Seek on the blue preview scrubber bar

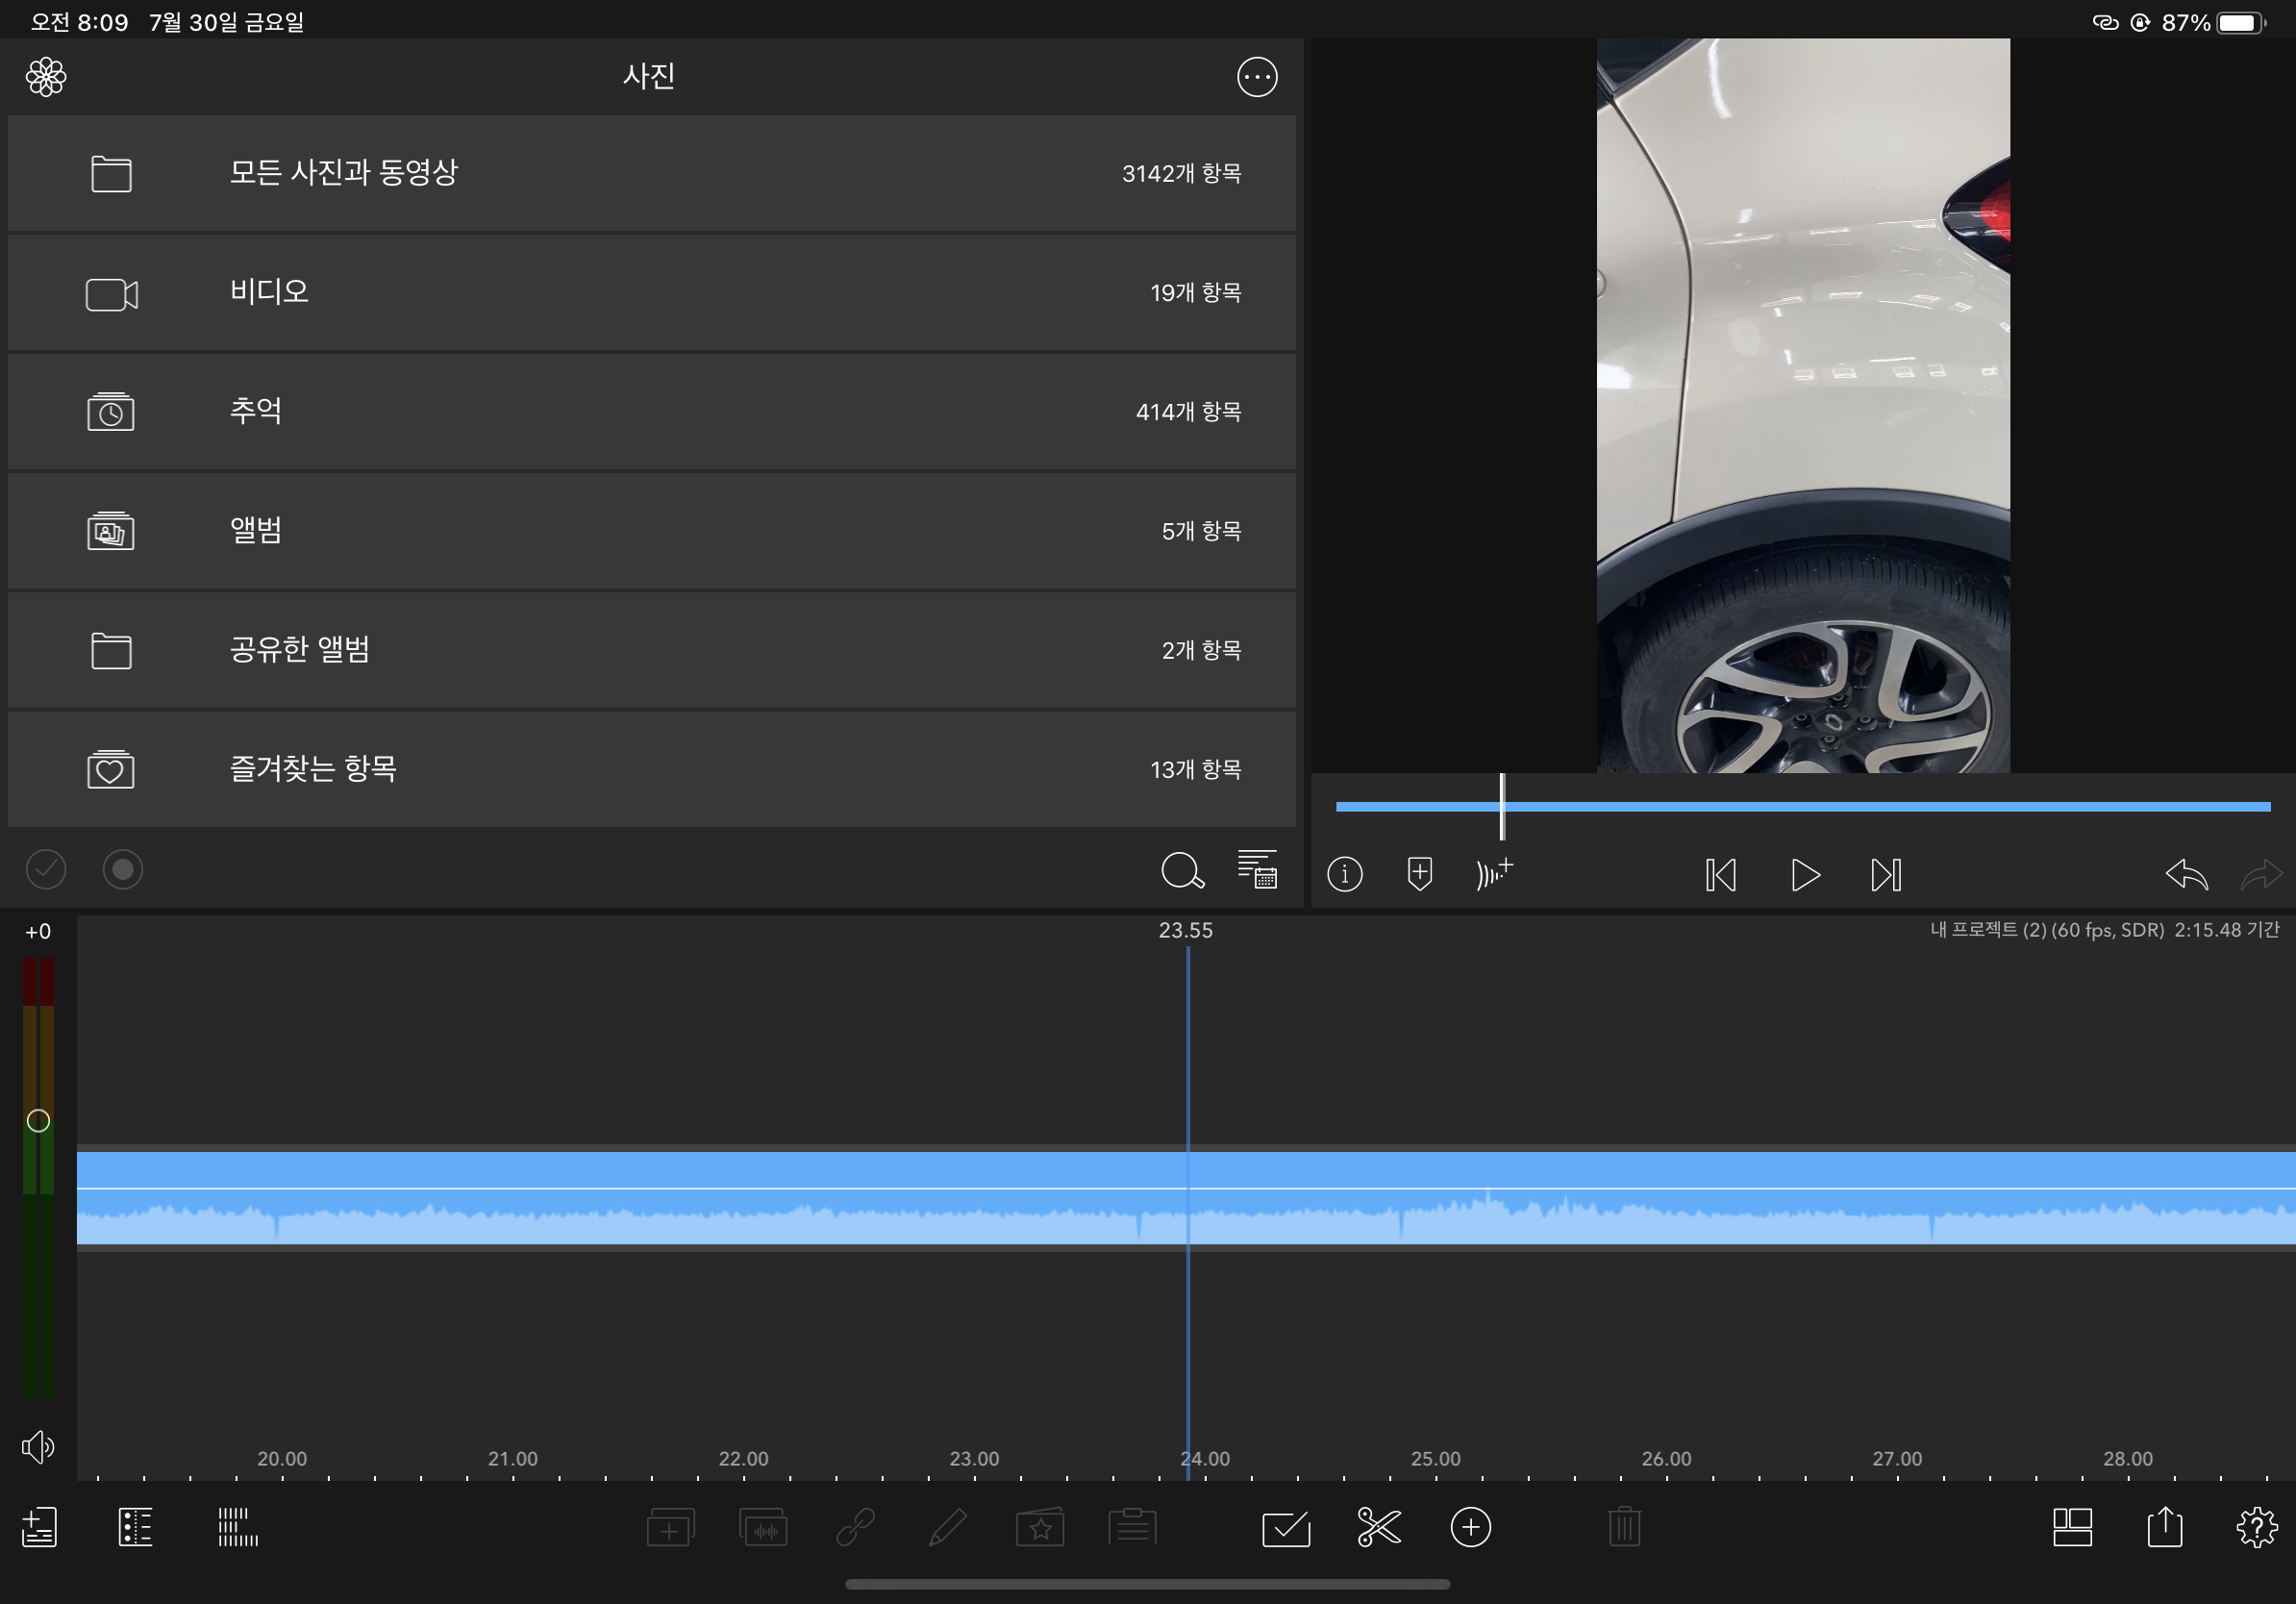[x=1803, y=806]
